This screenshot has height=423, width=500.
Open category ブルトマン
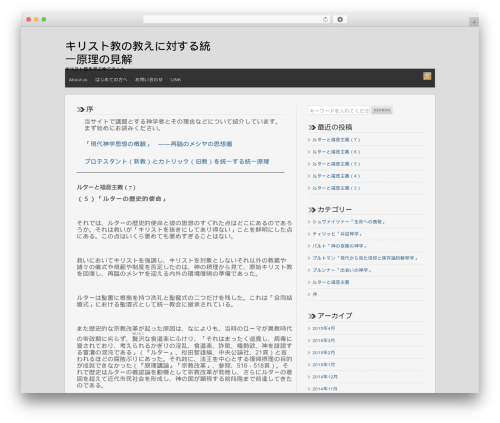click(x=365, y=258)
